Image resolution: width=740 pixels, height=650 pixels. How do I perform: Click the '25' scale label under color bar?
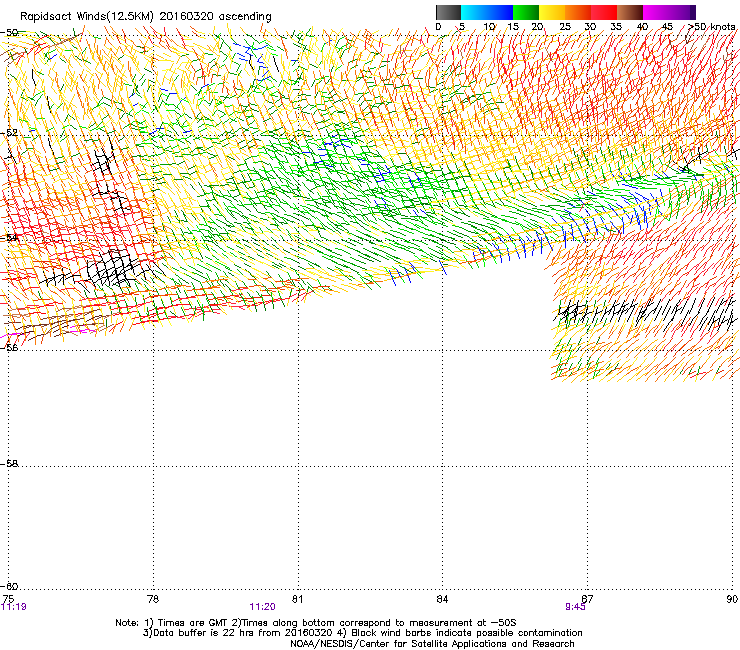click(x=565, y=26)
